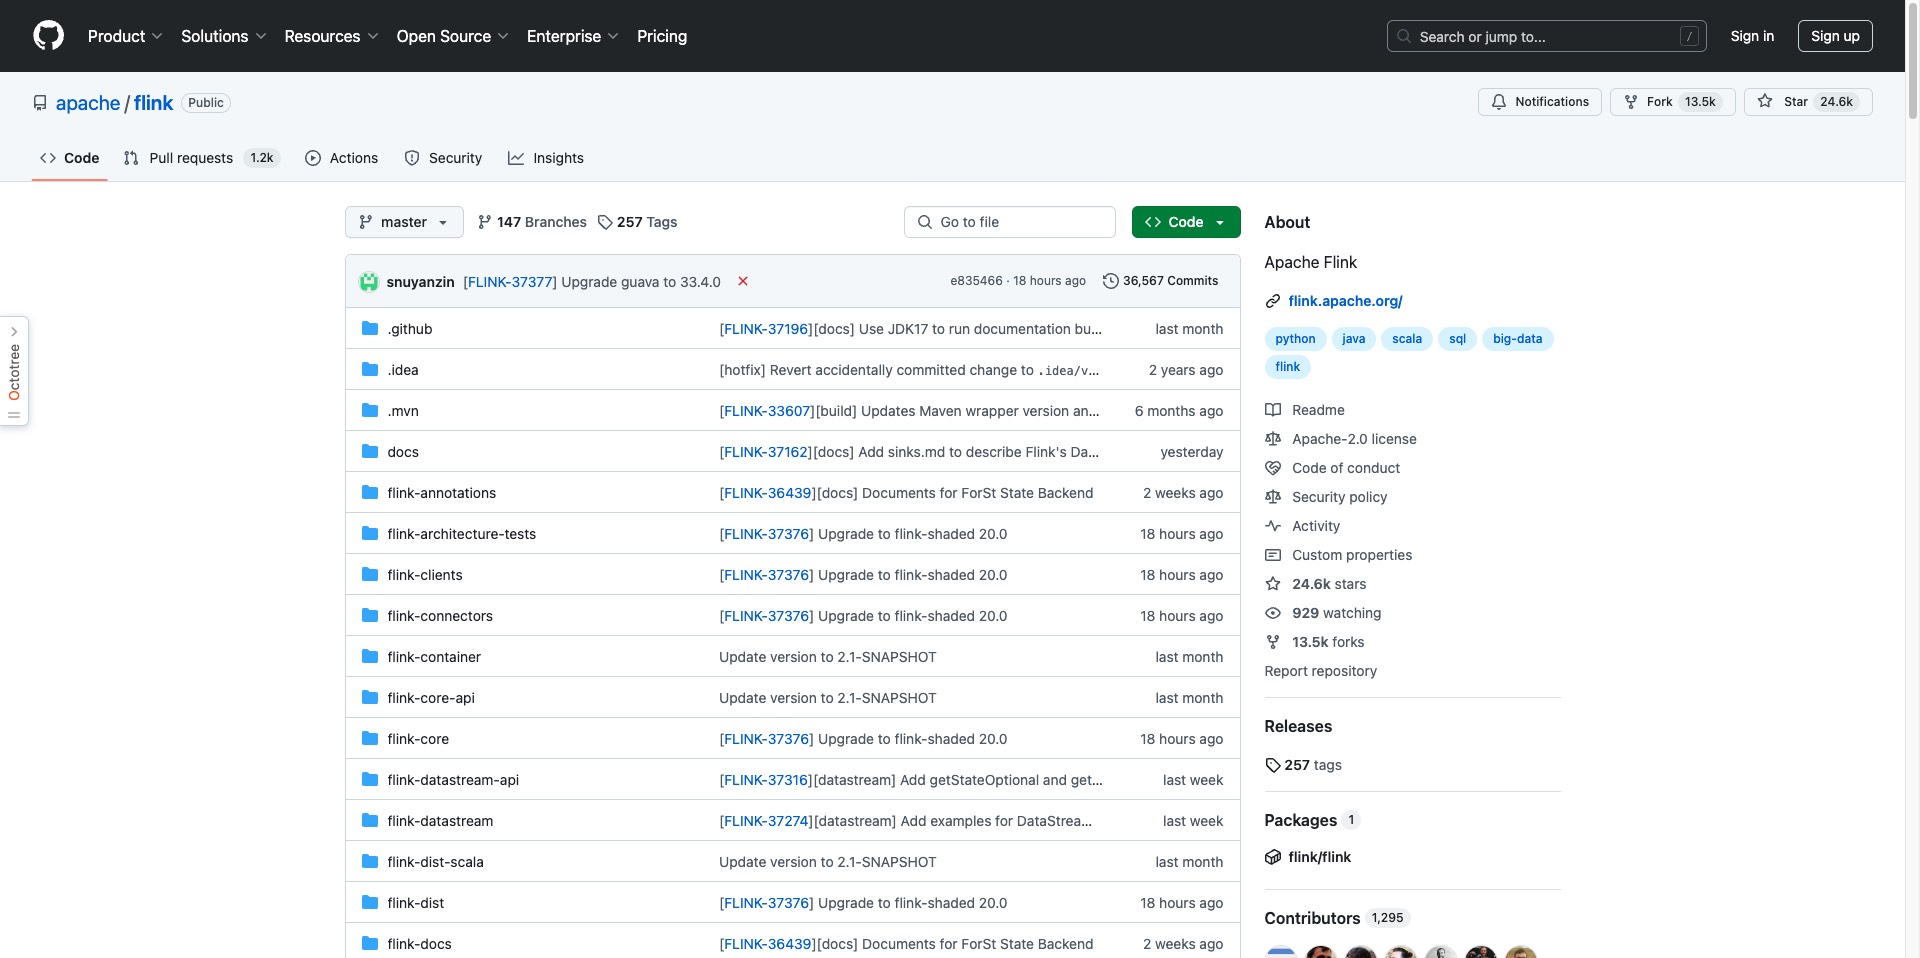Click the Notifications bell button
Viewport: 1920px width, 958px height.
(x=1540, y=102)
